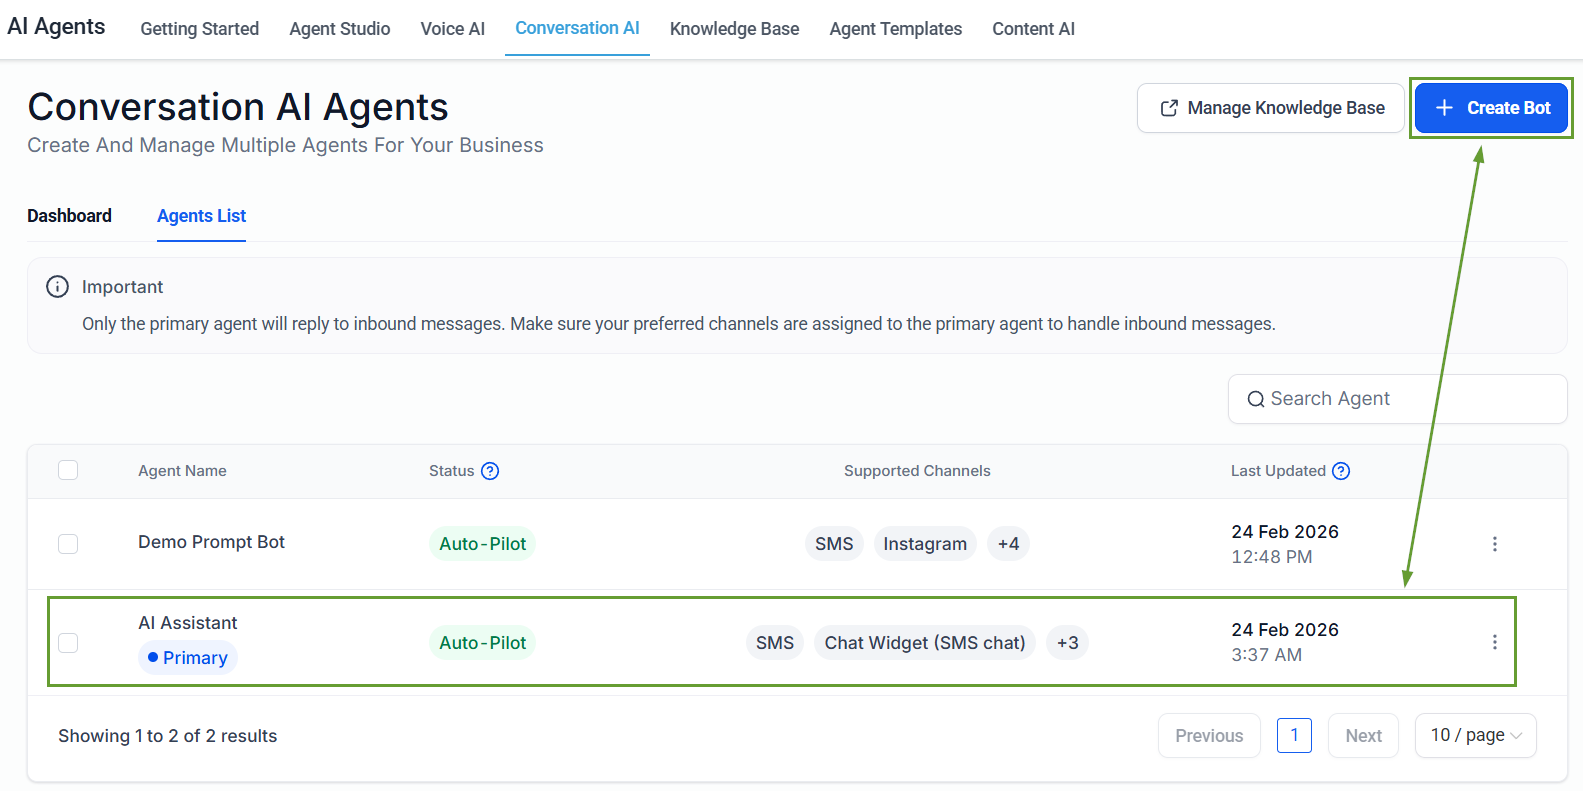Screen dimensions: 1583x791
Task: Toggle the select-all agents header checkbox
Action: [x=68, y=470]
